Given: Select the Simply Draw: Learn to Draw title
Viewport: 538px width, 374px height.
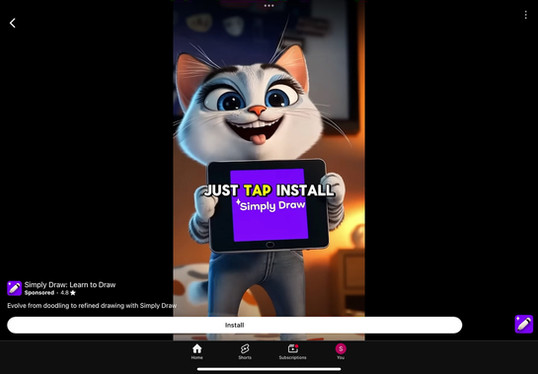Looking at the screenshot, I should (x=70, y=284).
